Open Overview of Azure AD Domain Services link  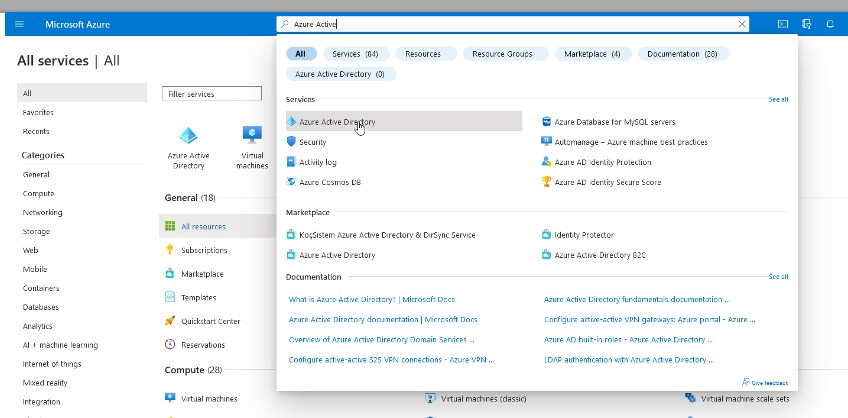click(381, 340)
